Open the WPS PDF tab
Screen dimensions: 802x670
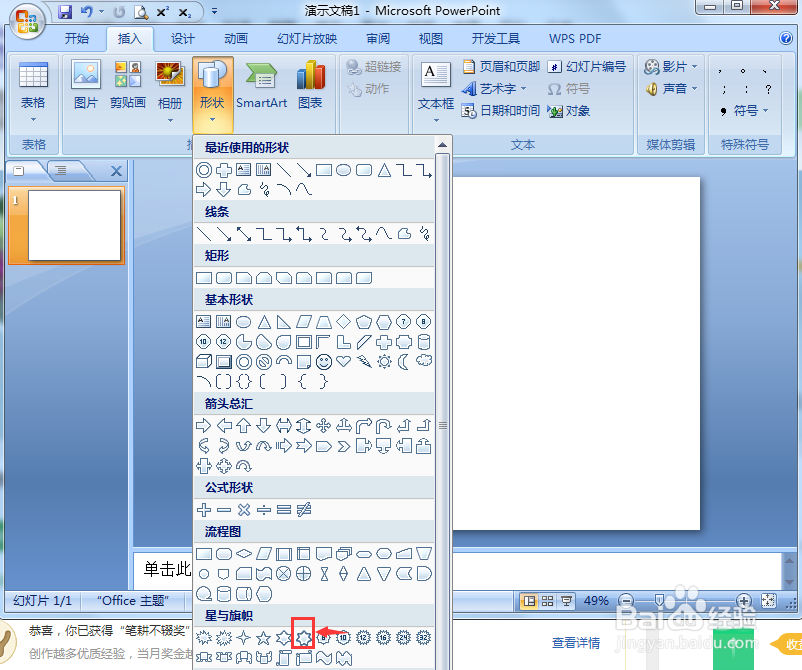(575, 39)
